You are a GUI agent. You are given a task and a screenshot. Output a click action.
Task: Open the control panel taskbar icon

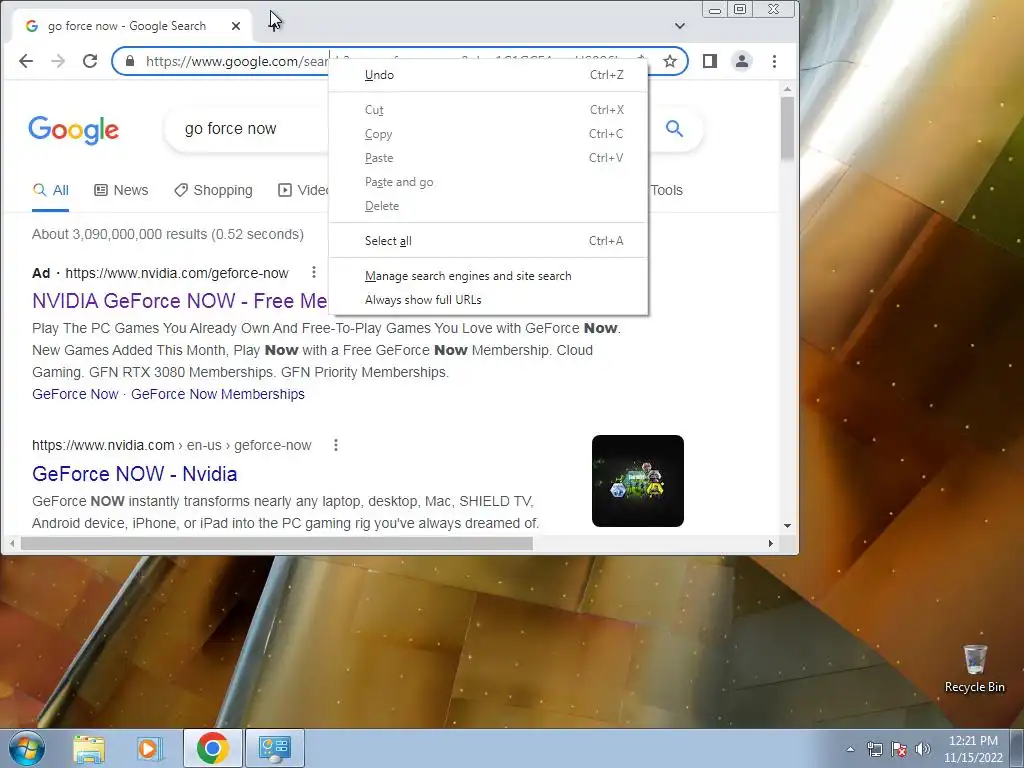coord(274,748)
